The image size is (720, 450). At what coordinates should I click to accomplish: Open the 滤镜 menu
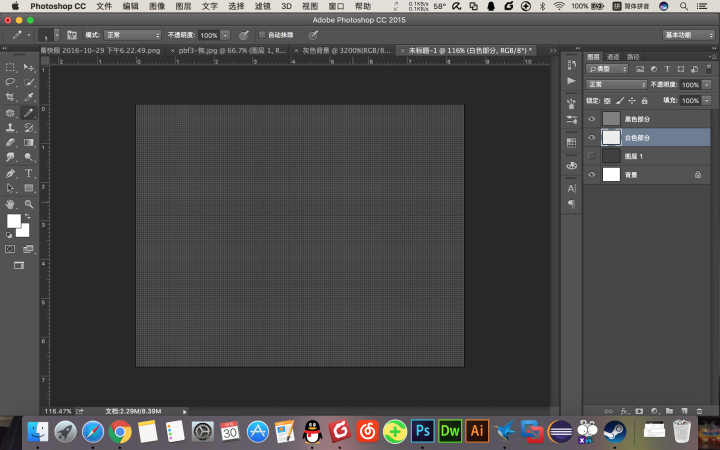click(263, 6)
